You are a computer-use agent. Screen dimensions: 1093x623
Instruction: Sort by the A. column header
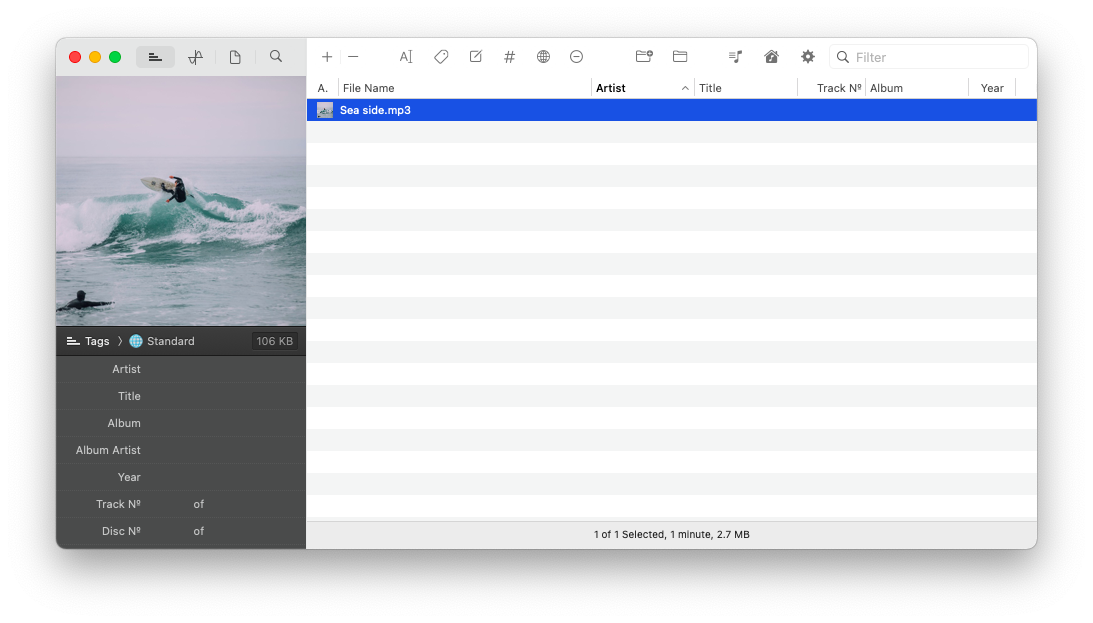tap(323, 88)
